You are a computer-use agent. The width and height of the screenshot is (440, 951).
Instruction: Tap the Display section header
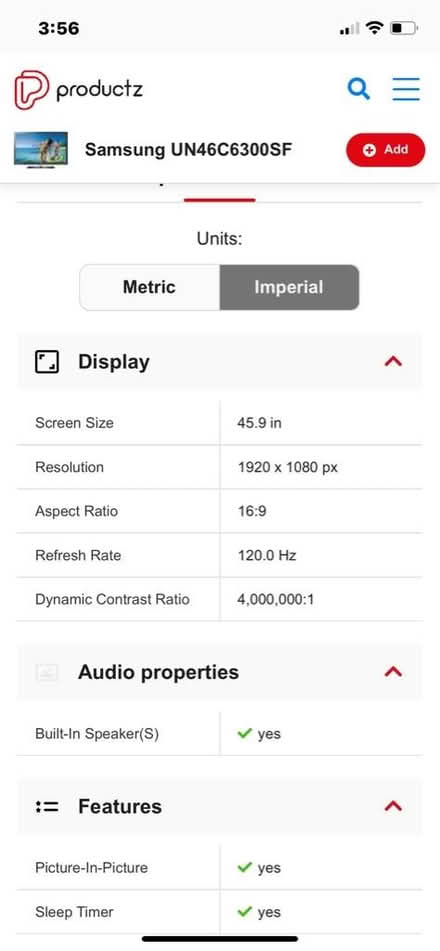point(219,361)
